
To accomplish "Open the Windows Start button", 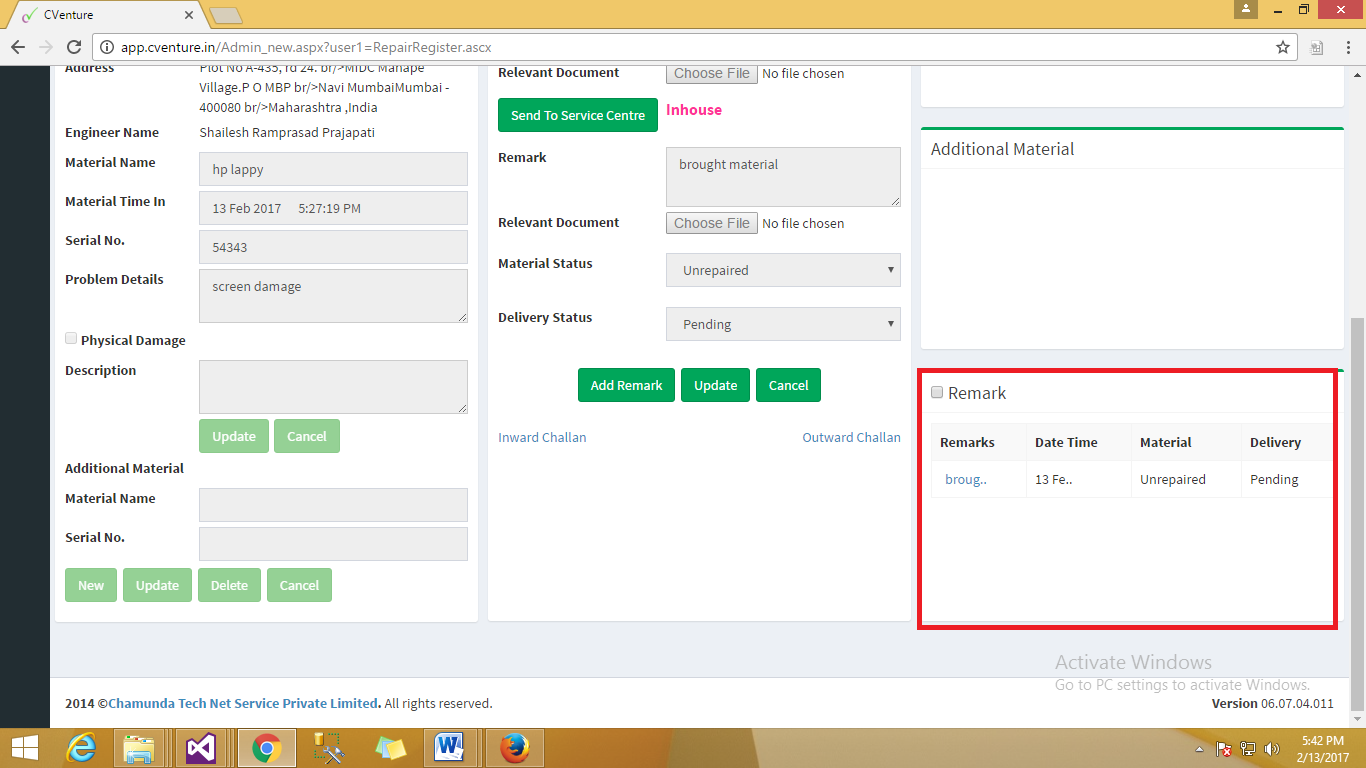I will pos(24,747).
